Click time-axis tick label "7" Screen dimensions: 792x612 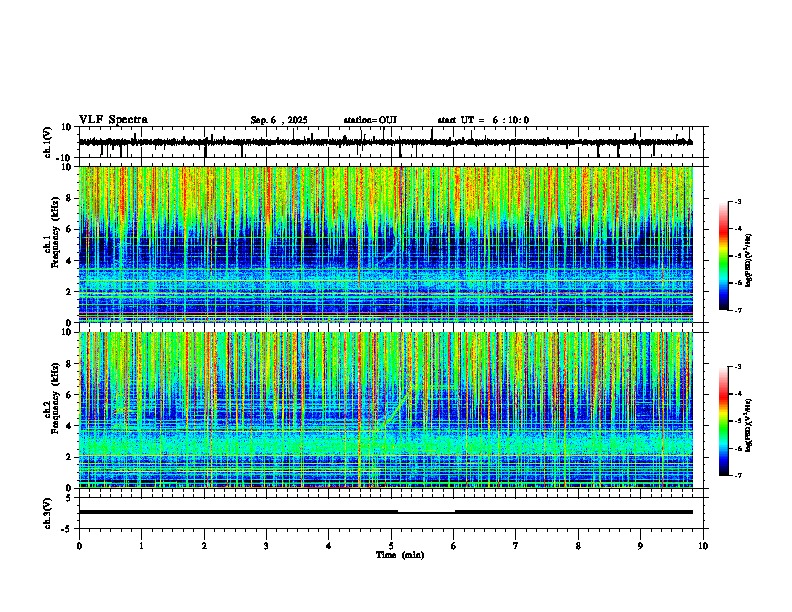tap(516, 546)
